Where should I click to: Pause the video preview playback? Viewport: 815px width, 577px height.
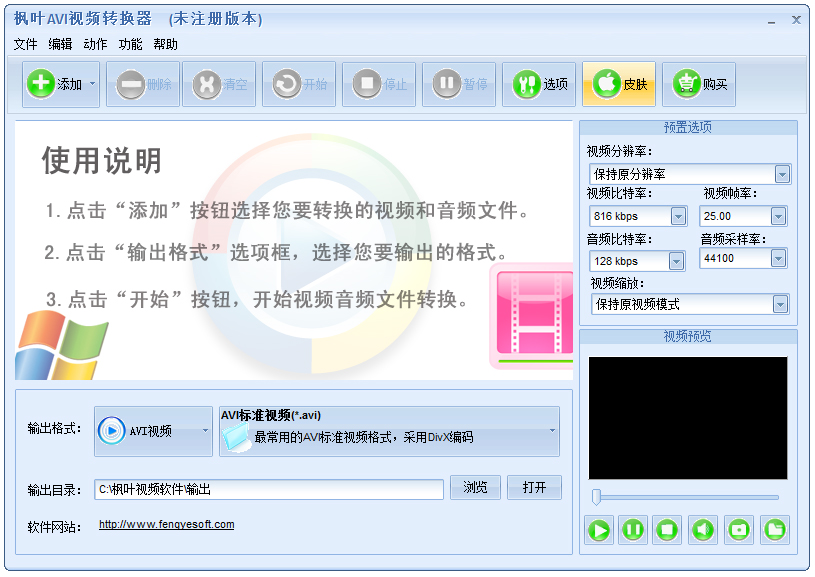click(633, 529)
